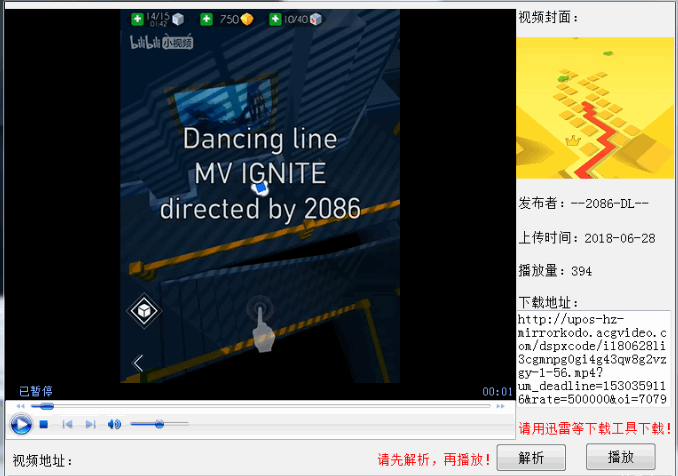
Task: Skip to previous track icon
Action: (67, 425)
